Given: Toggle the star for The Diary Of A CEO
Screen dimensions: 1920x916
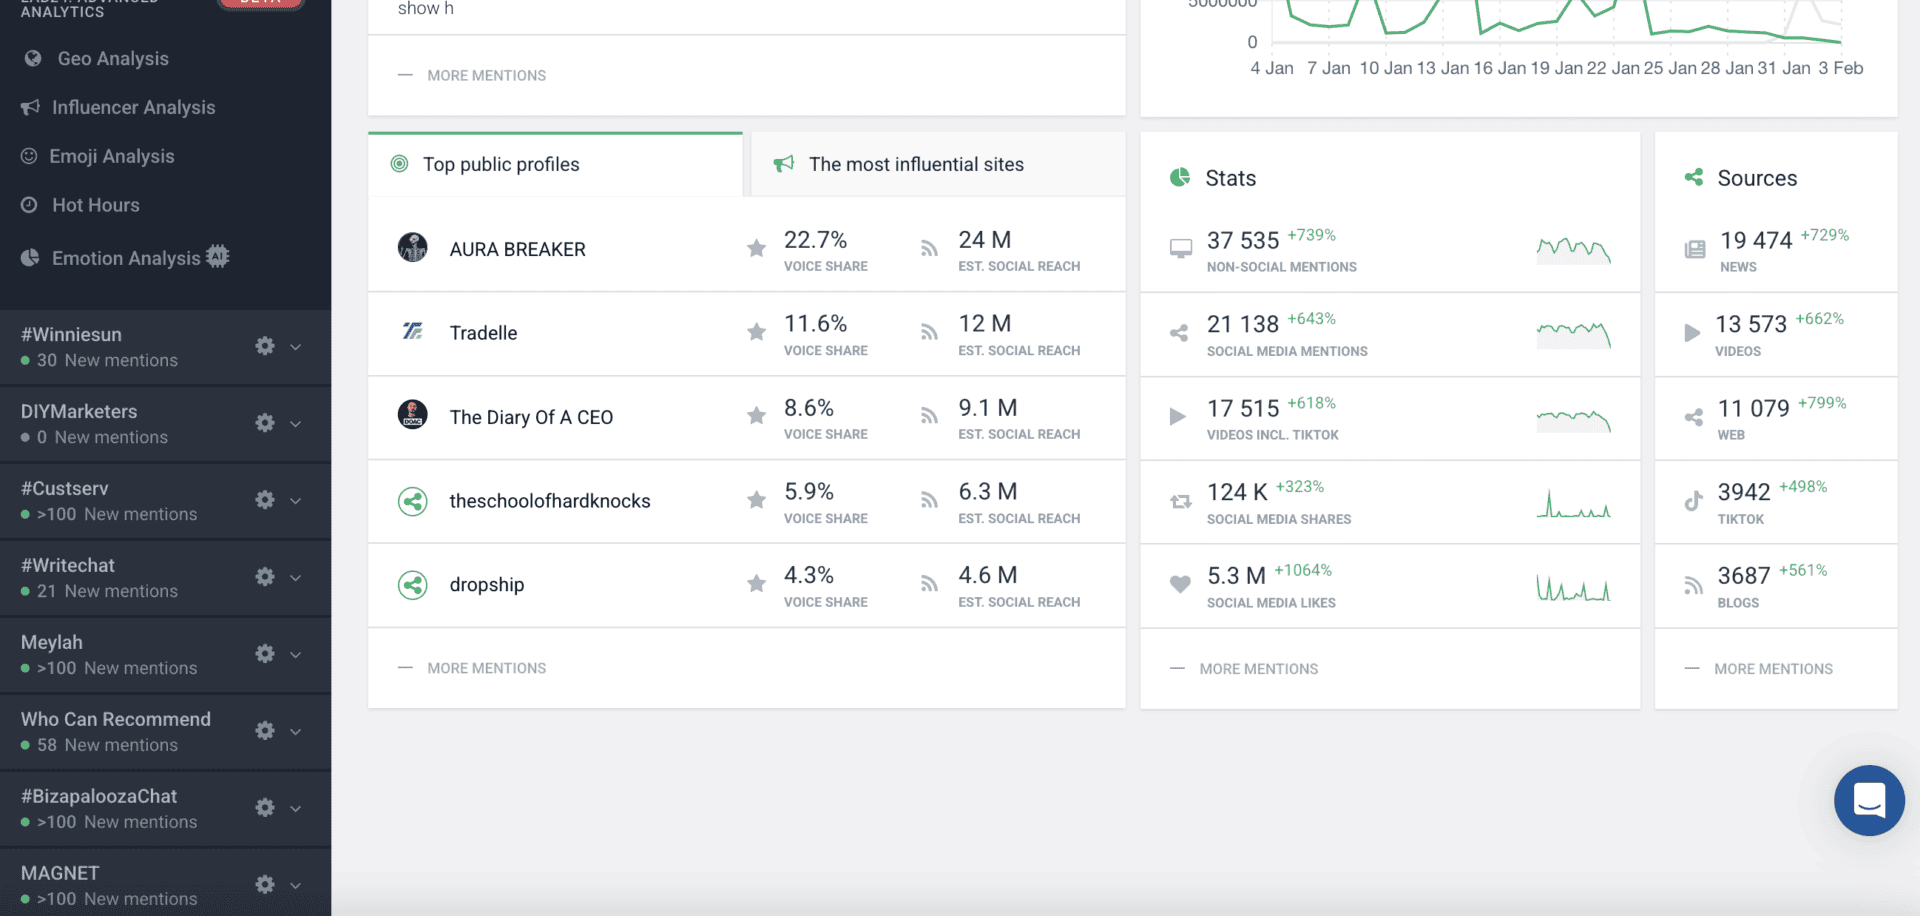Looking at the screenshot, I should 755,417.
